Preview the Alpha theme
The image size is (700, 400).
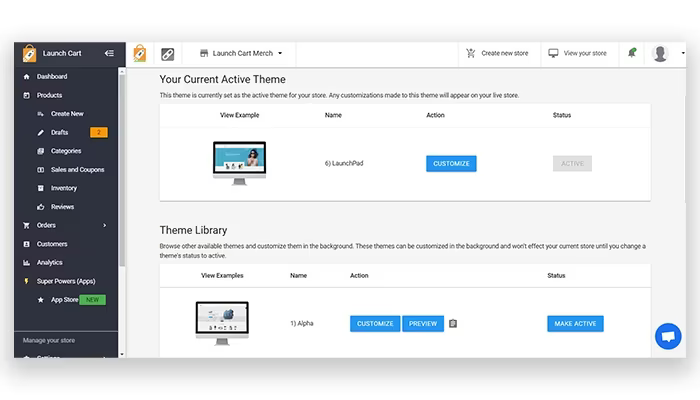point(423,324)
